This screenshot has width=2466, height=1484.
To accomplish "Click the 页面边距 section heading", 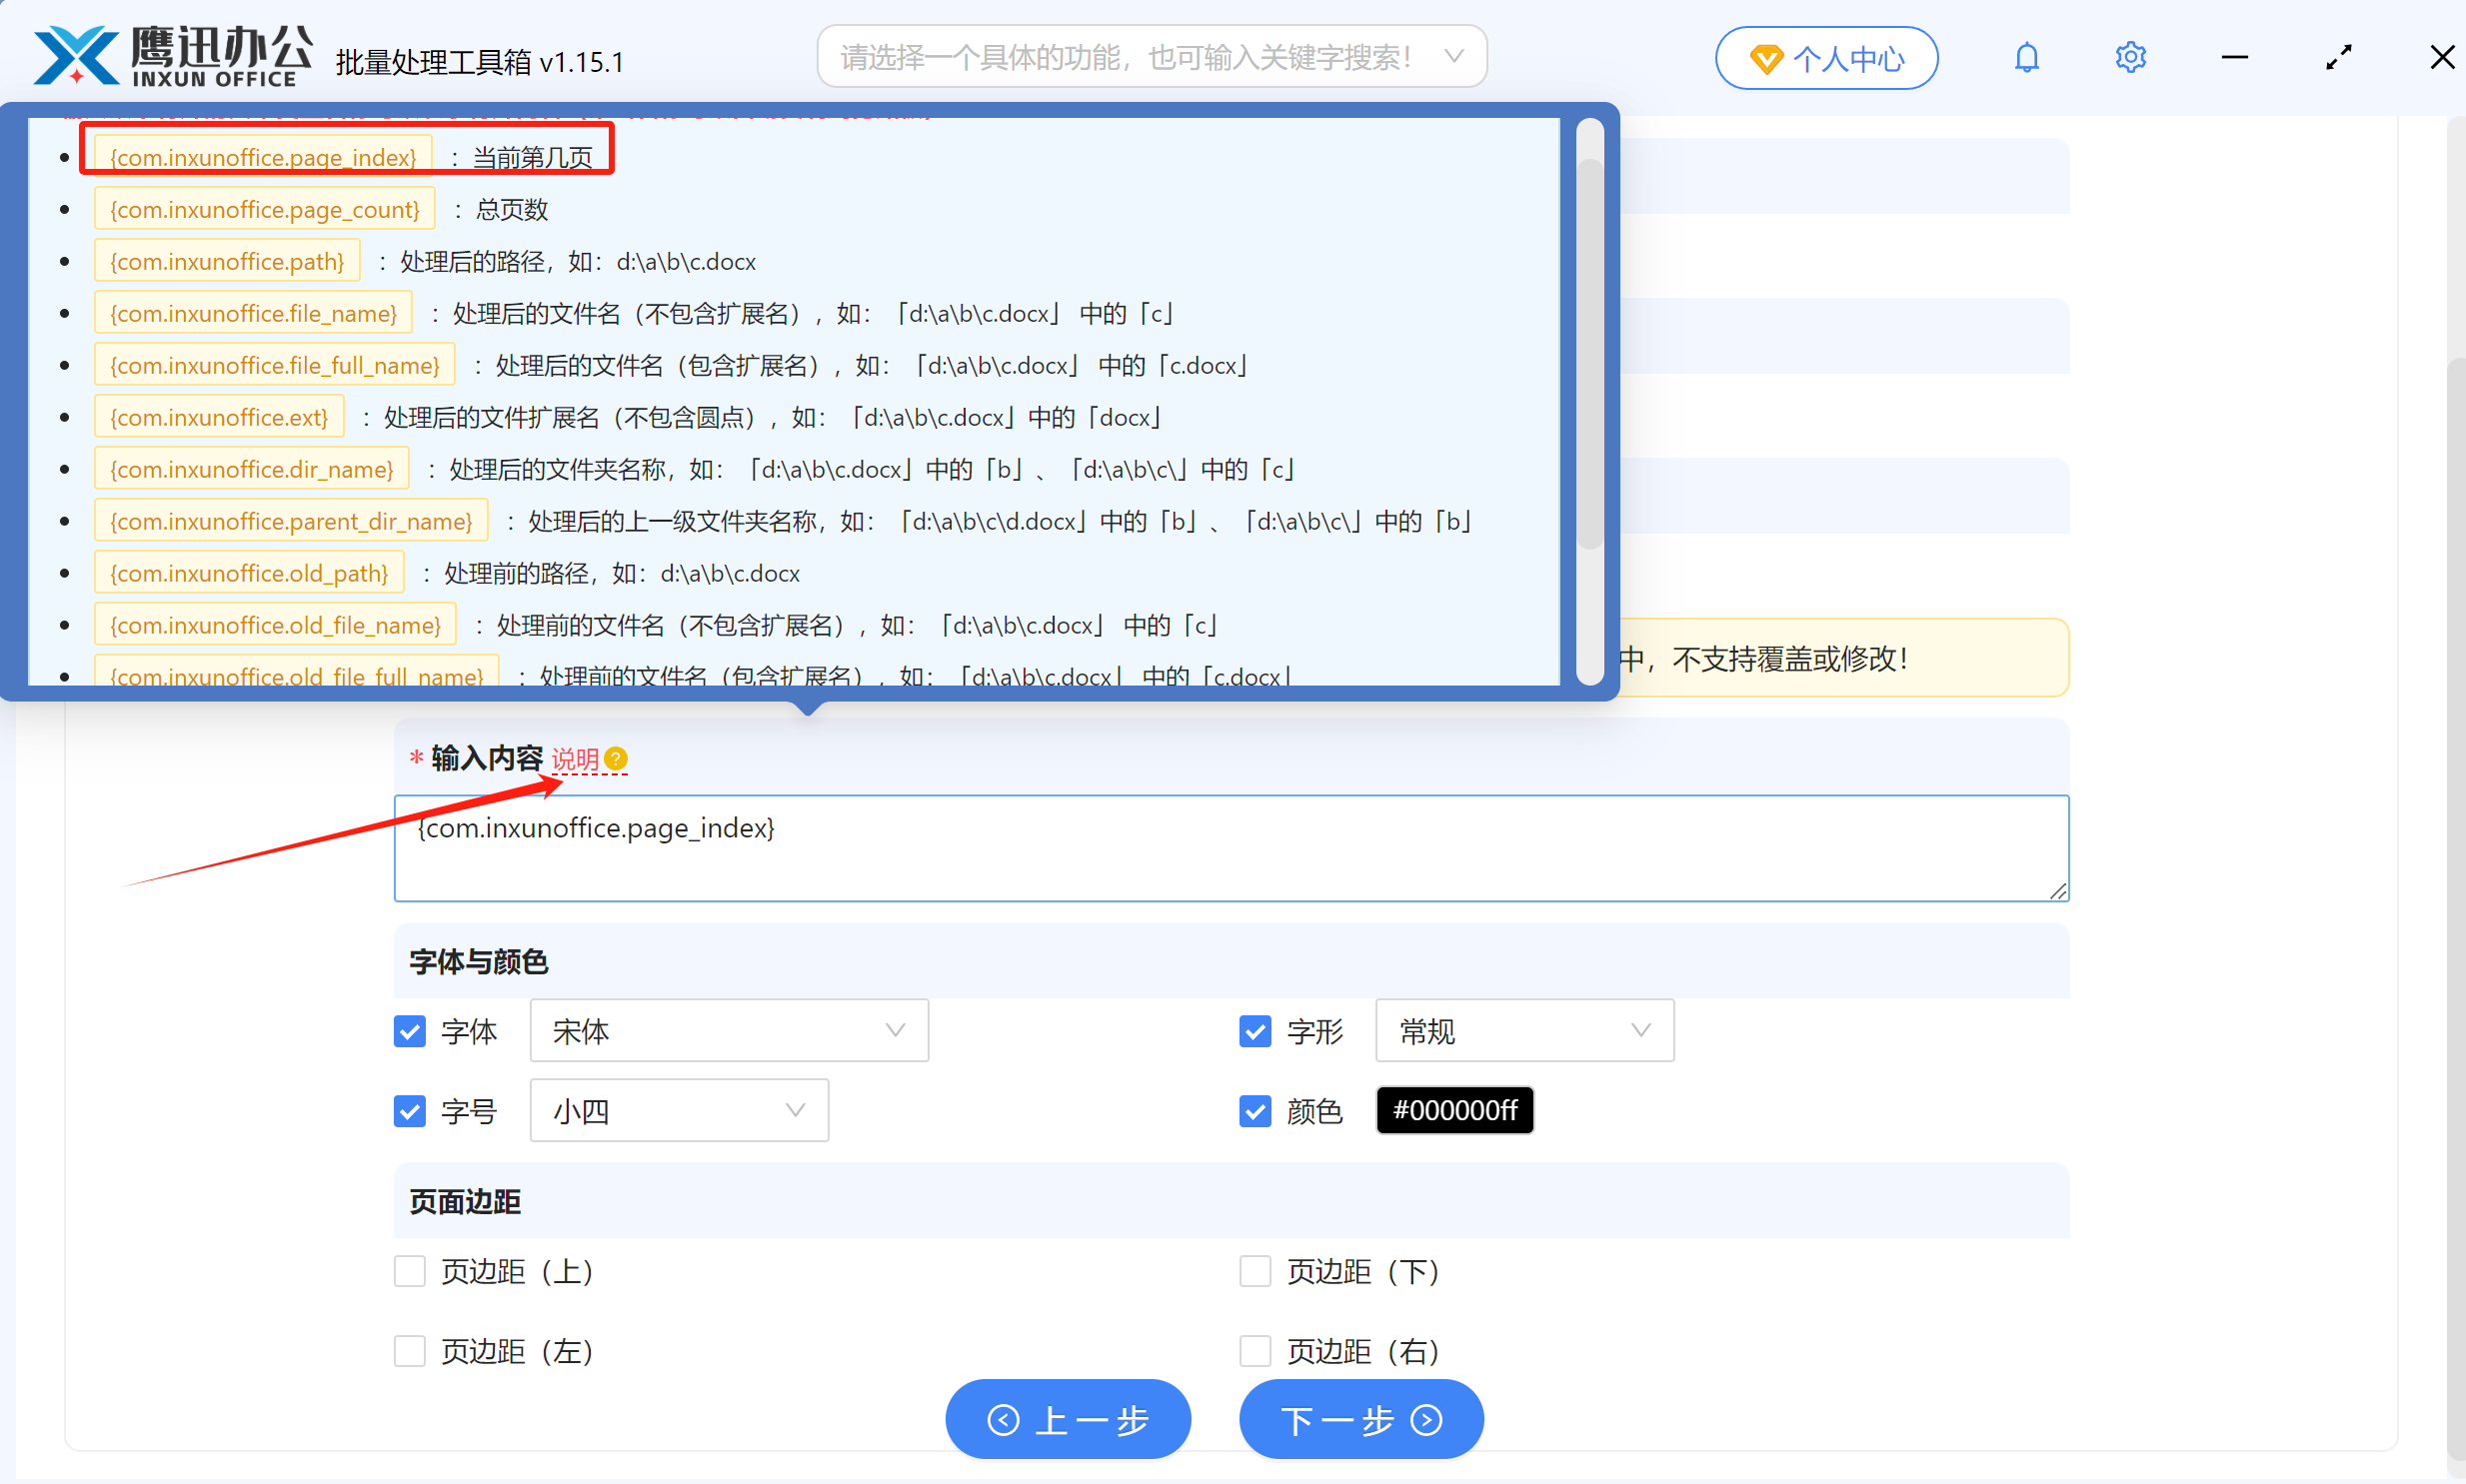I will point(464,1202).
